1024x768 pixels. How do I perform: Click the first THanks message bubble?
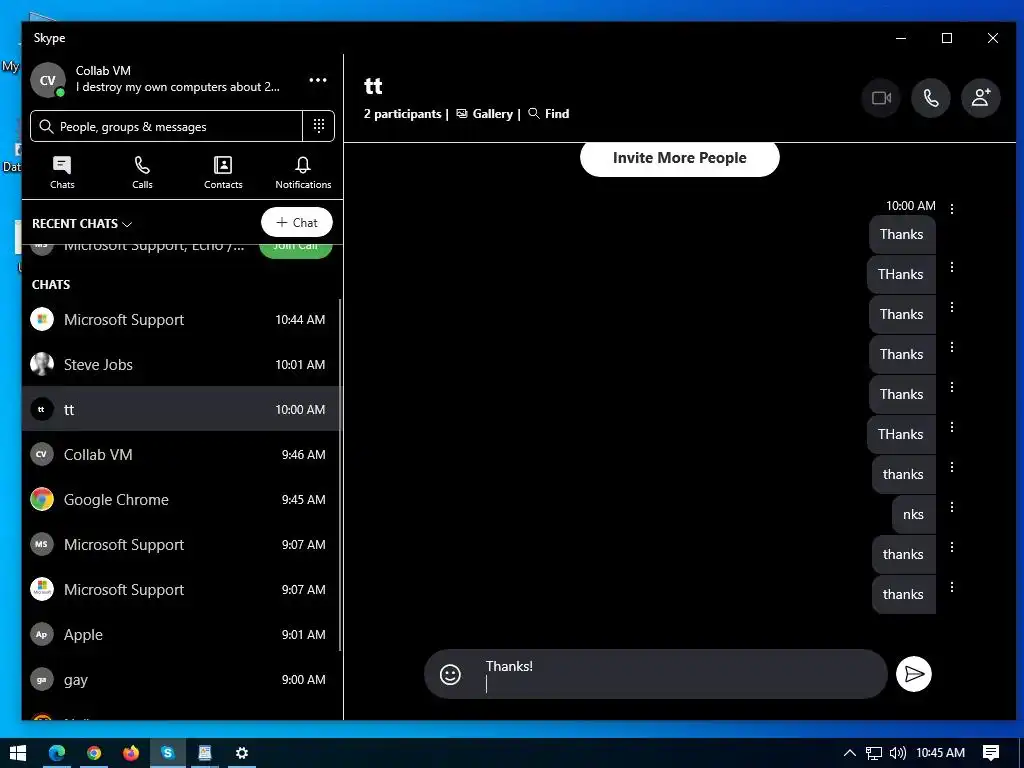tap(901, 275)
